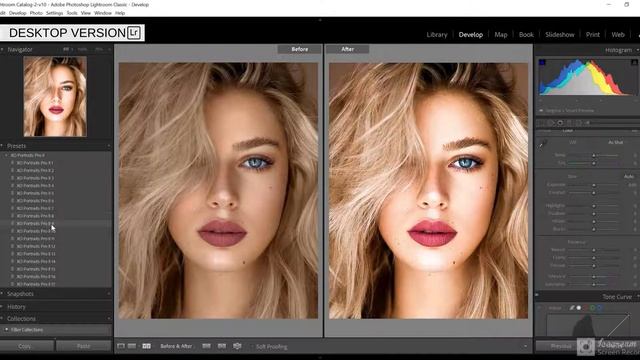Toggle highlight clipping indicator in histogram

634,62
